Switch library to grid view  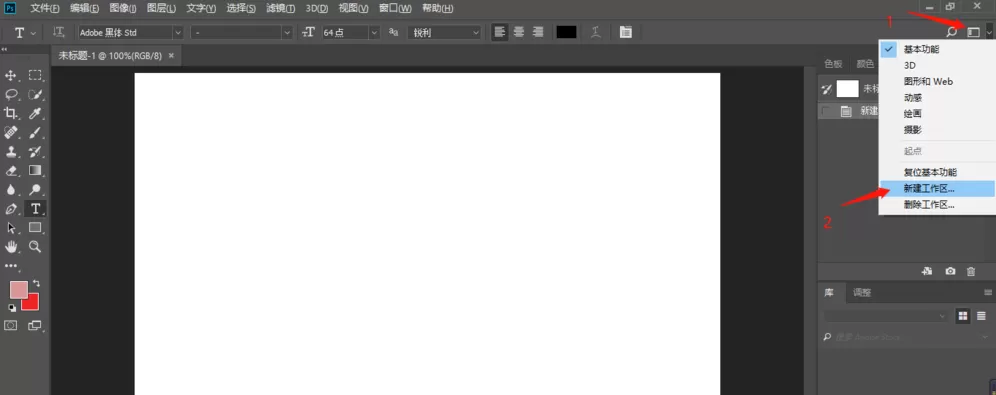pyautogui.click(x=963, y=316)
